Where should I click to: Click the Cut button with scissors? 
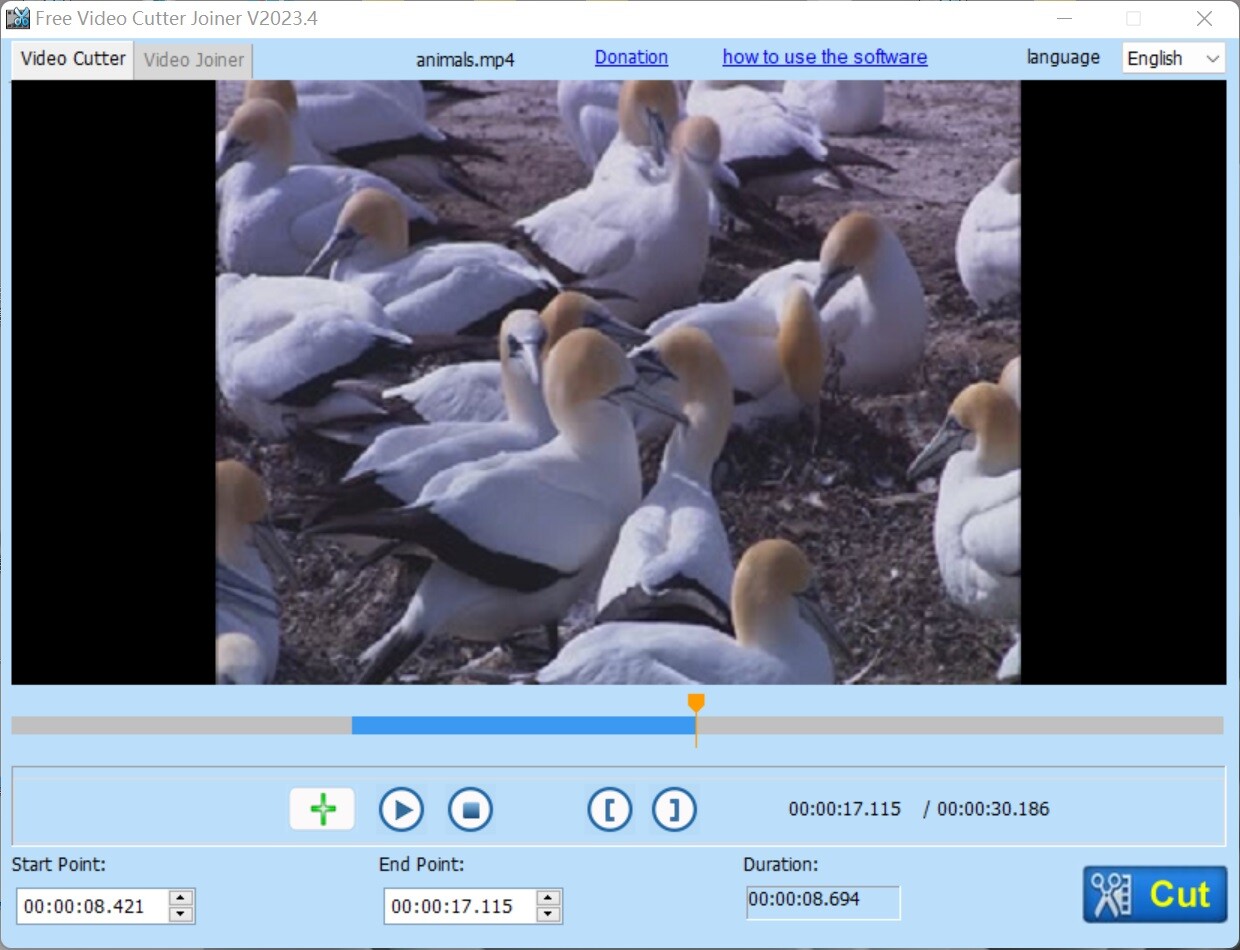(1154, 894)
